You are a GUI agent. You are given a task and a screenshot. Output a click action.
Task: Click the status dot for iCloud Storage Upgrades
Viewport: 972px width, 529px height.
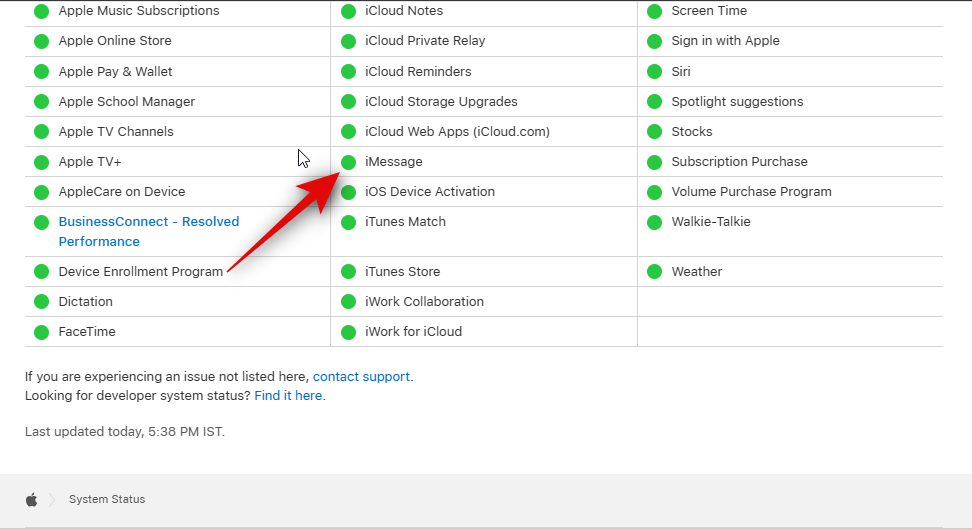348,102
